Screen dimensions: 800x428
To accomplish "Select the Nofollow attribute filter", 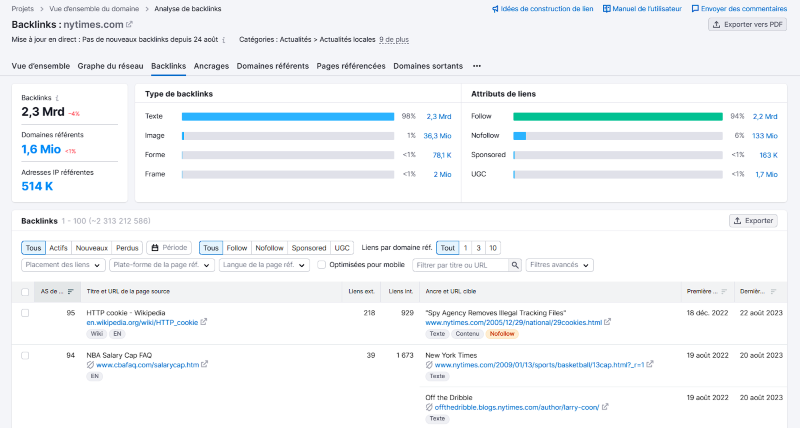I will click(269, 248).
